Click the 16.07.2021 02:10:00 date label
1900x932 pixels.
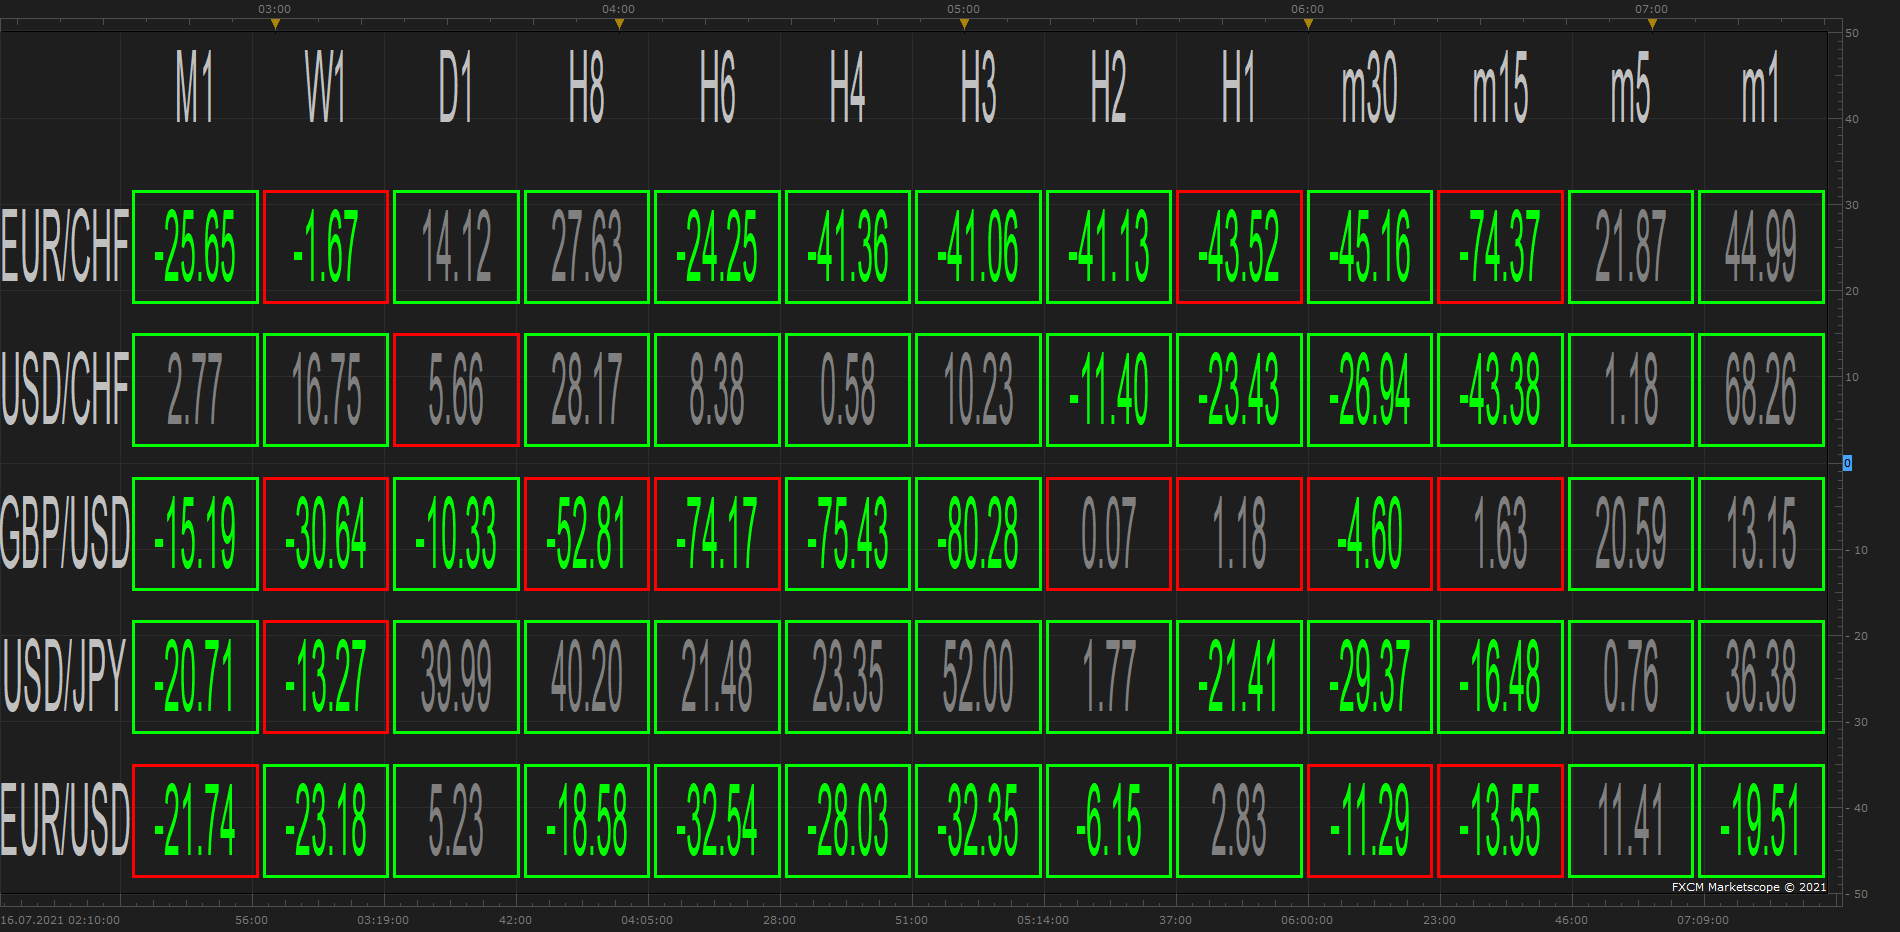pos(60,920)
